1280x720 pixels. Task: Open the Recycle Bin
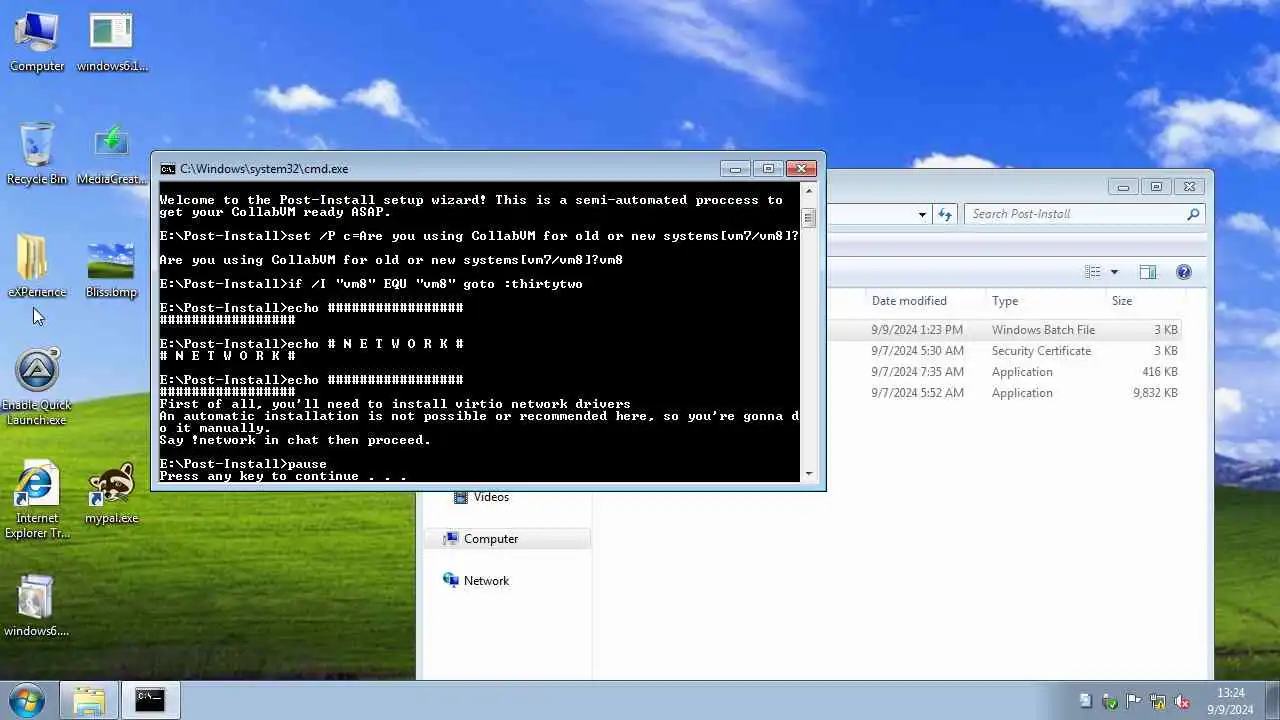tap(37, 153)
